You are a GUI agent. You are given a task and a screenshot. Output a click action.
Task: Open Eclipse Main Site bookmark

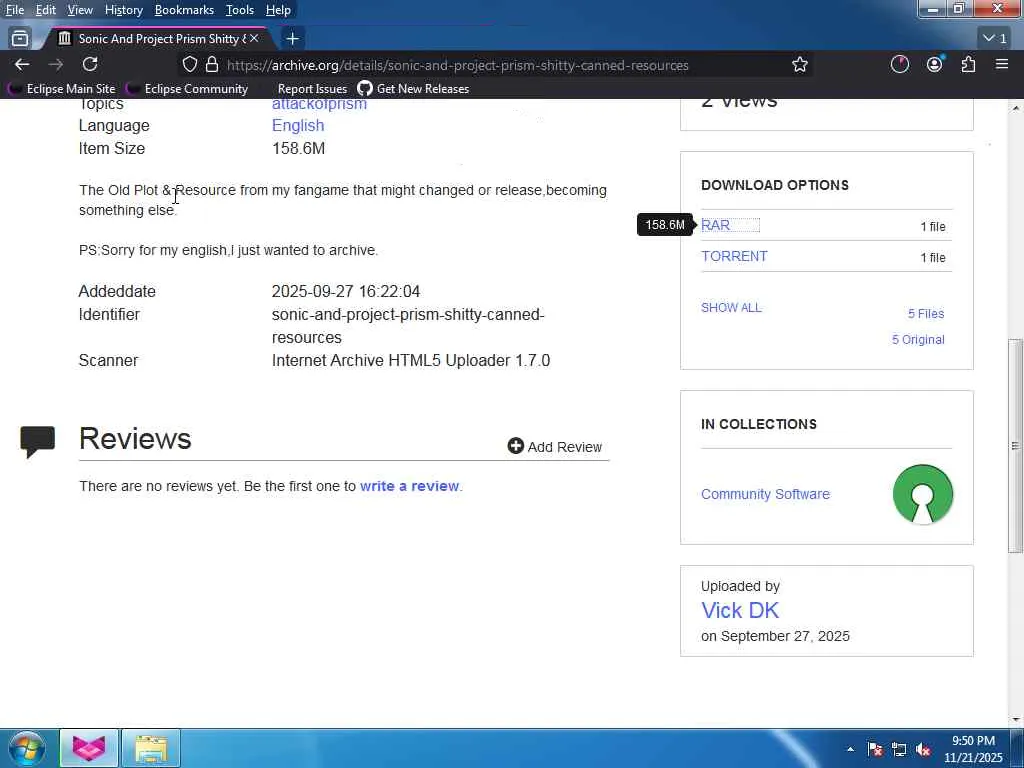[x=63, y=89]
